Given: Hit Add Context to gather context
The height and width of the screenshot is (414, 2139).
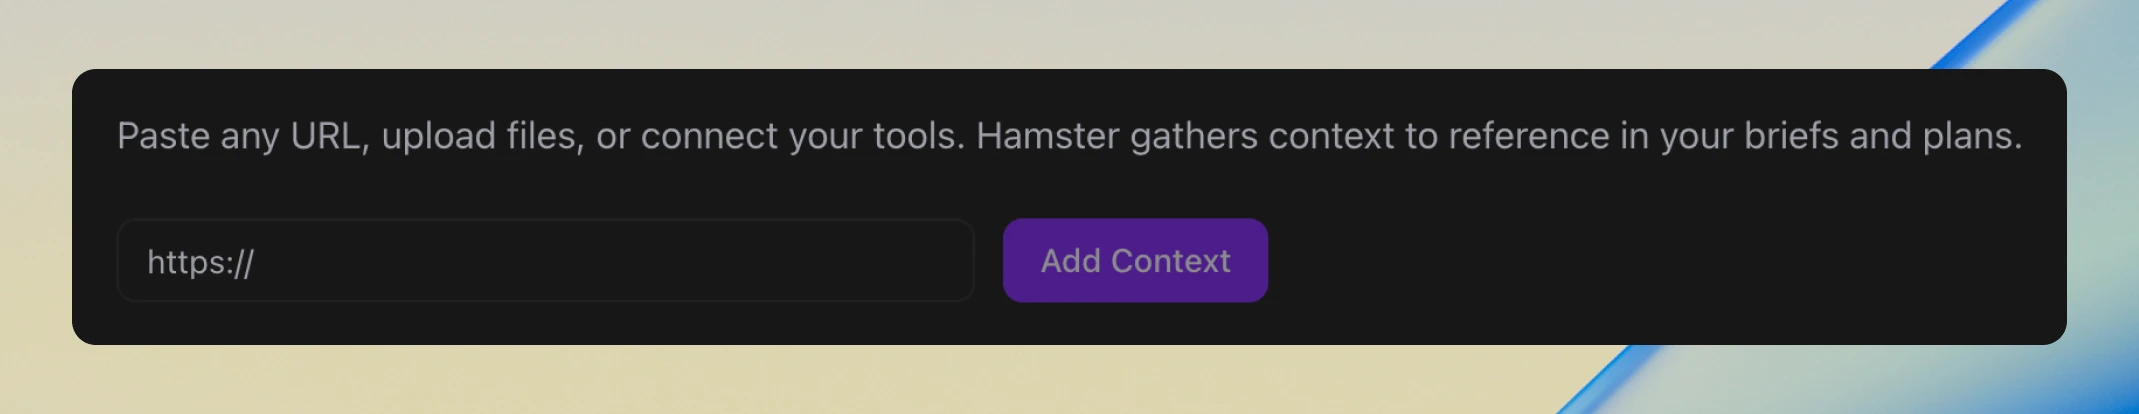Looking at the screenshot, I should tap(1135, 260).
